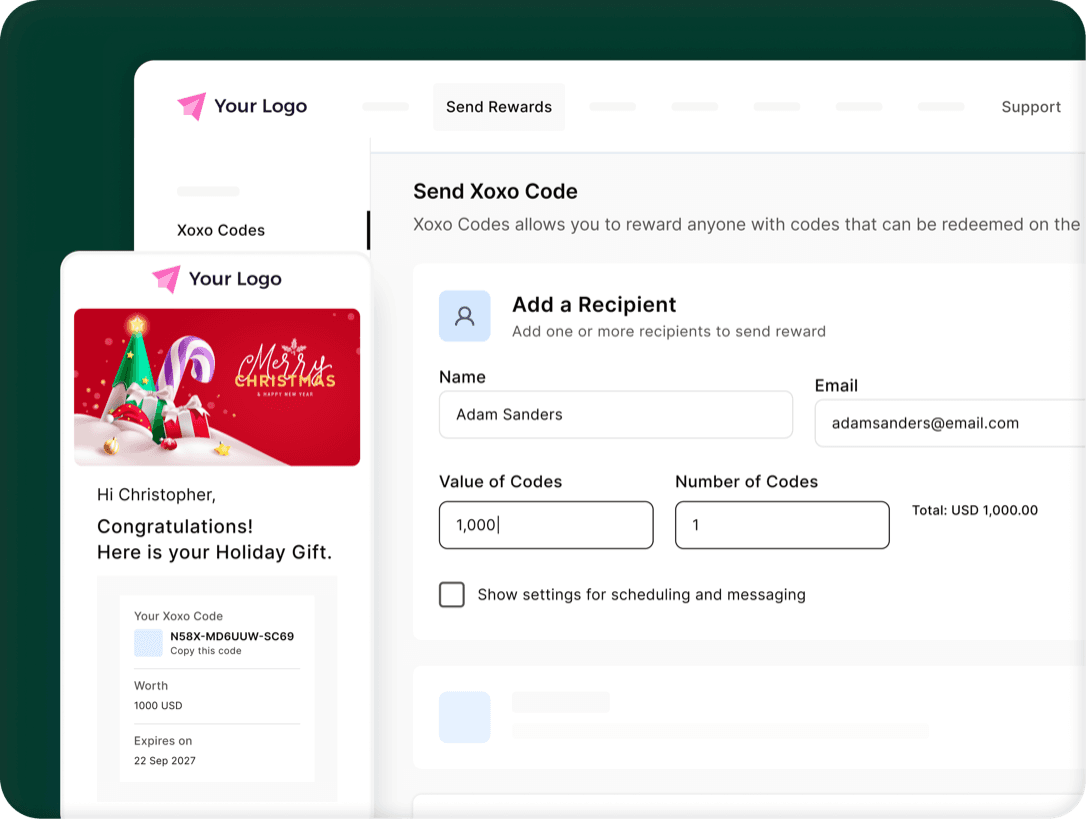This screenshot has height=819, width=1086.
Task: Click the Hi Christopher greeting
Action: tap(157, 495)
